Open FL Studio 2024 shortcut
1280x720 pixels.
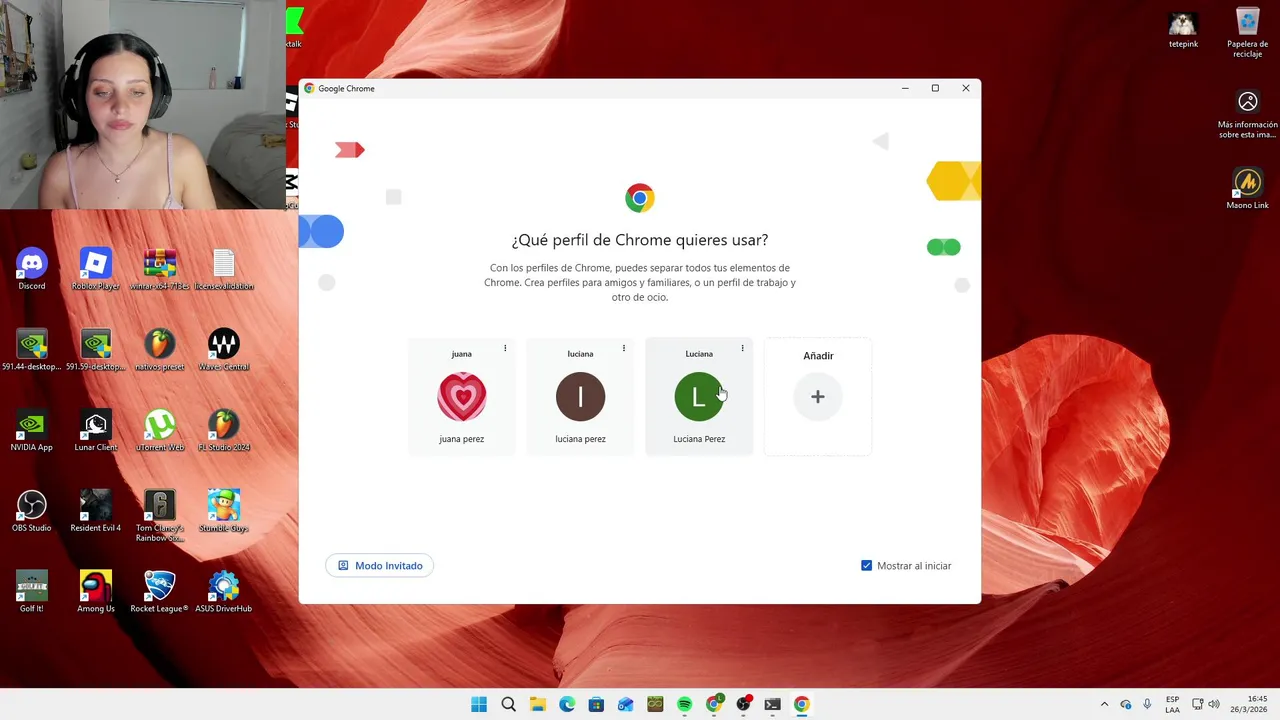[x=224, y=431]
